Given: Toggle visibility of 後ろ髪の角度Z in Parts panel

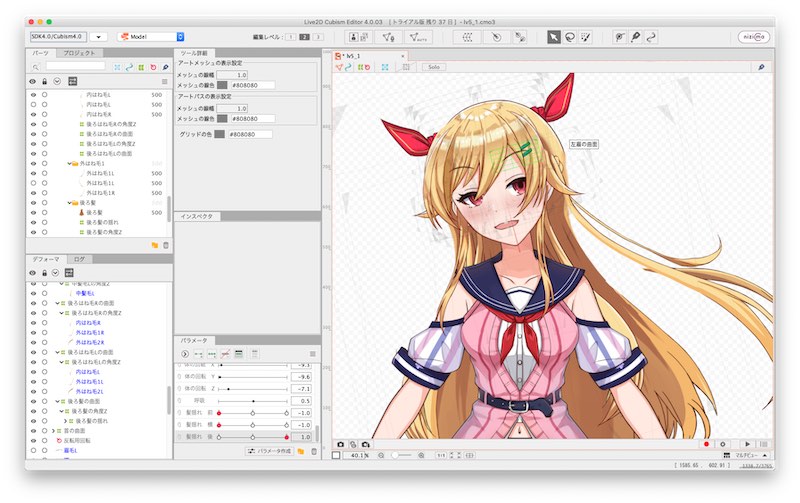Looking at the screenshot, I should [x=33, y=232].
